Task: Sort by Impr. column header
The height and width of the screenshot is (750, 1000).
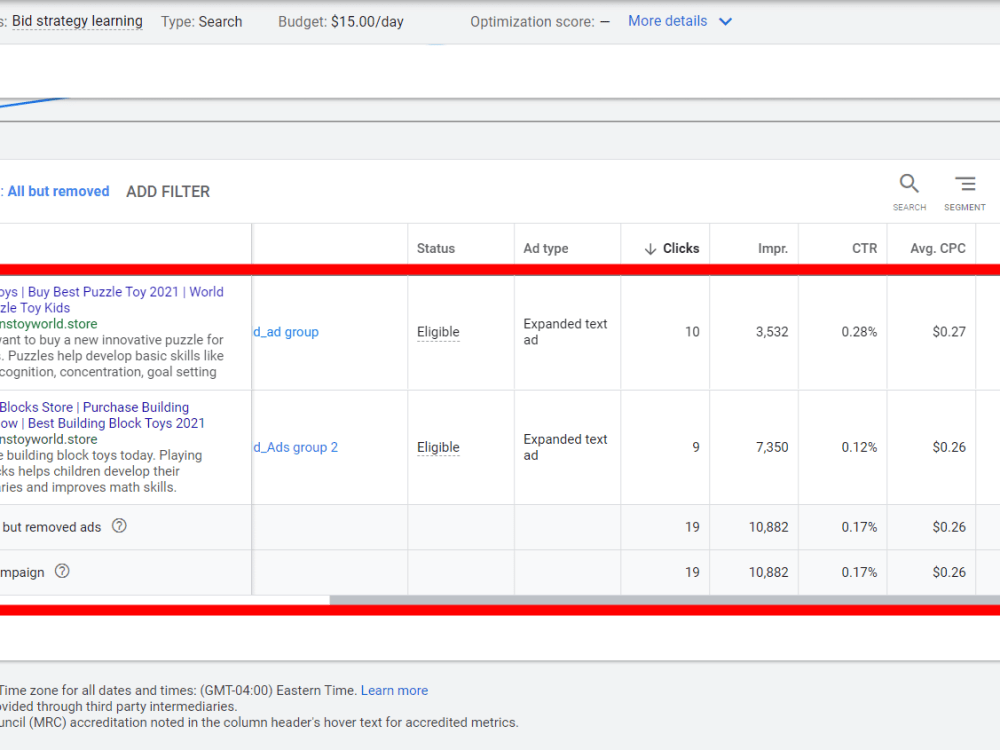Action: [x=772, y=248]
